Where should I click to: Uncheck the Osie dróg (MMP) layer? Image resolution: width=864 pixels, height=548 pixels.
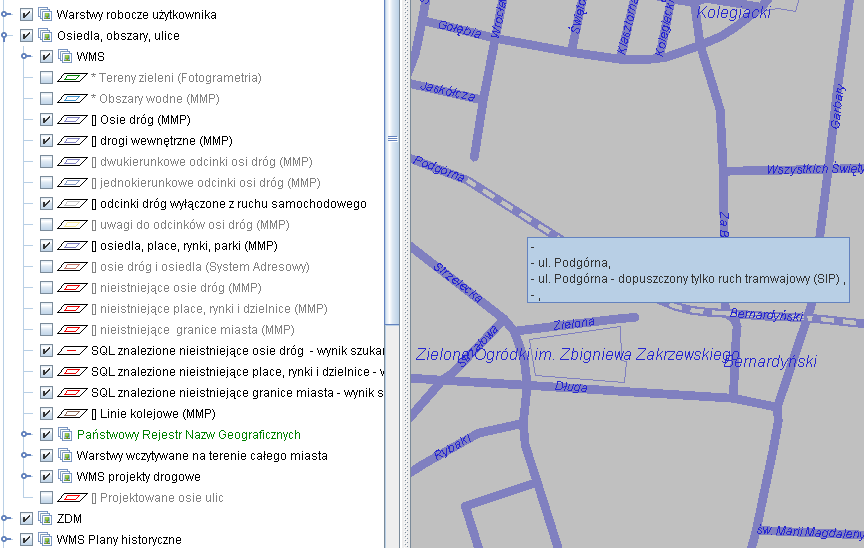coord(46,119)
